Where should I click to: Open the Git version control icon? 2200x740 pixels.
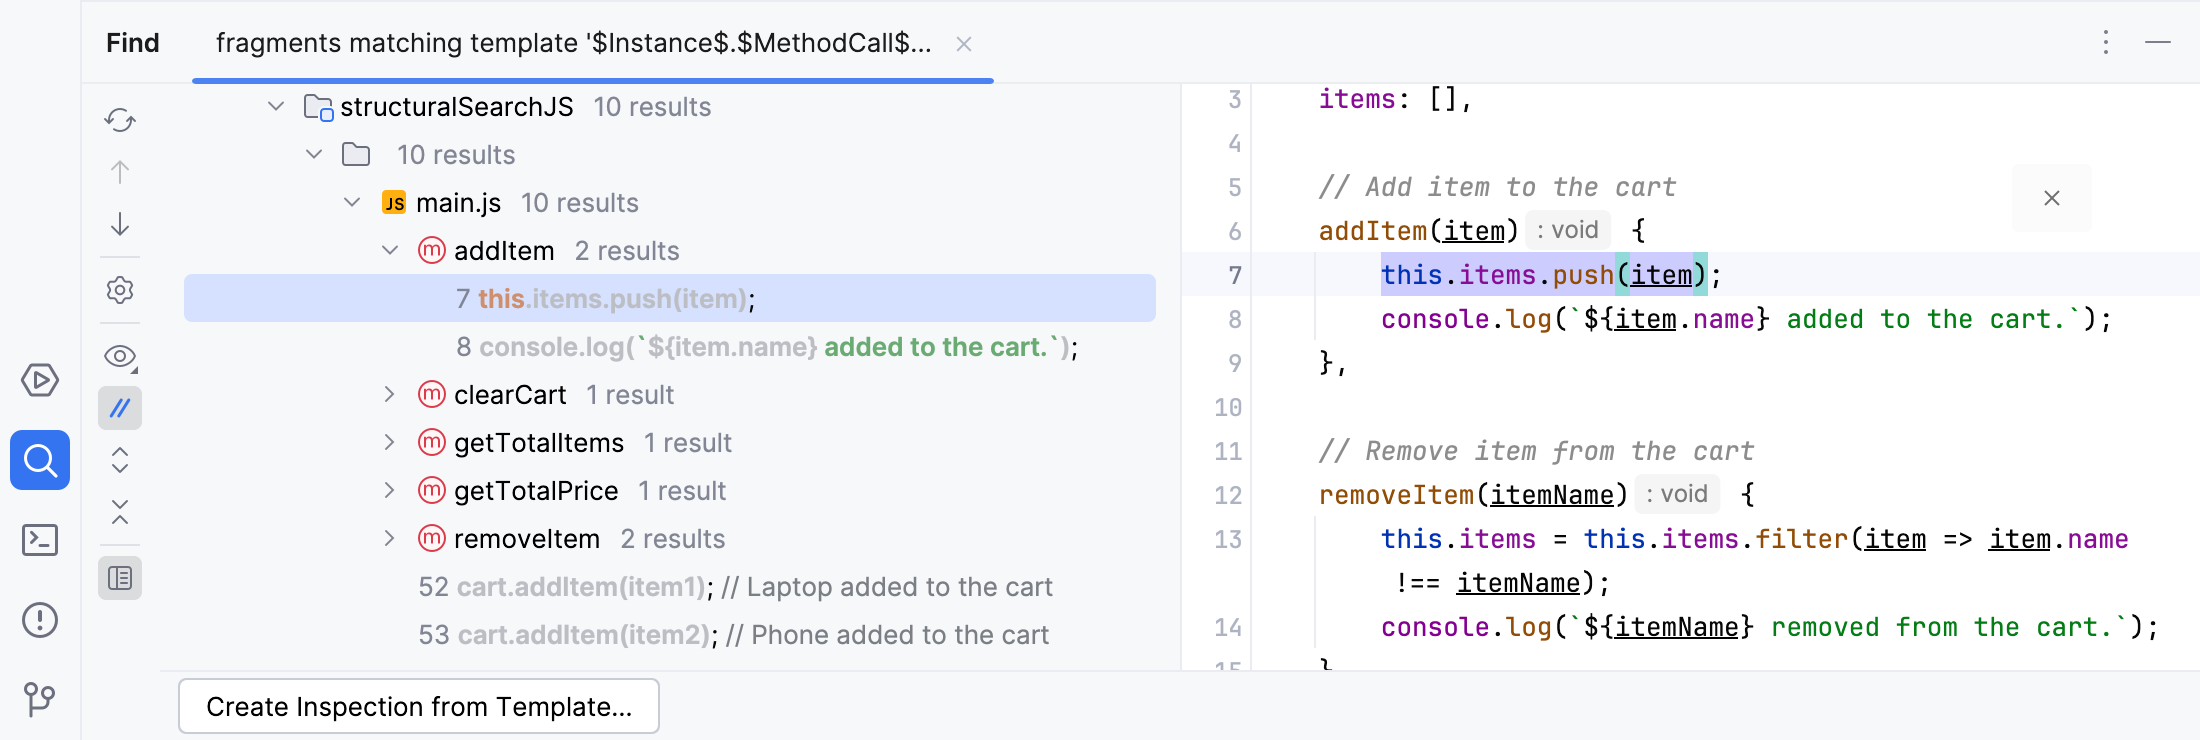[x=40, y=698]
